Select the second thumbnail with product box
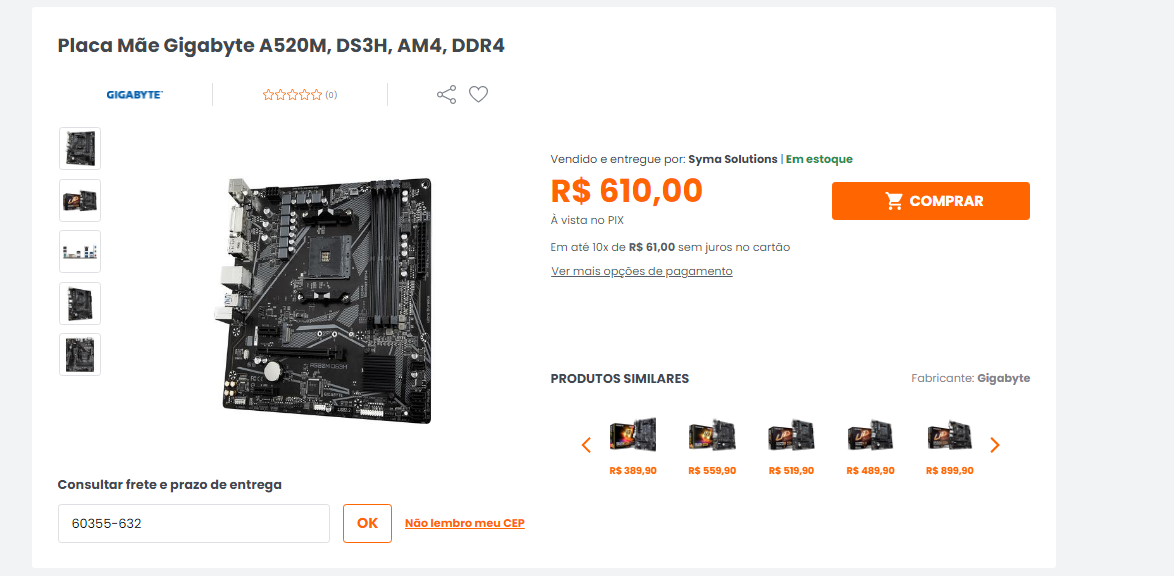 point(80,200)
